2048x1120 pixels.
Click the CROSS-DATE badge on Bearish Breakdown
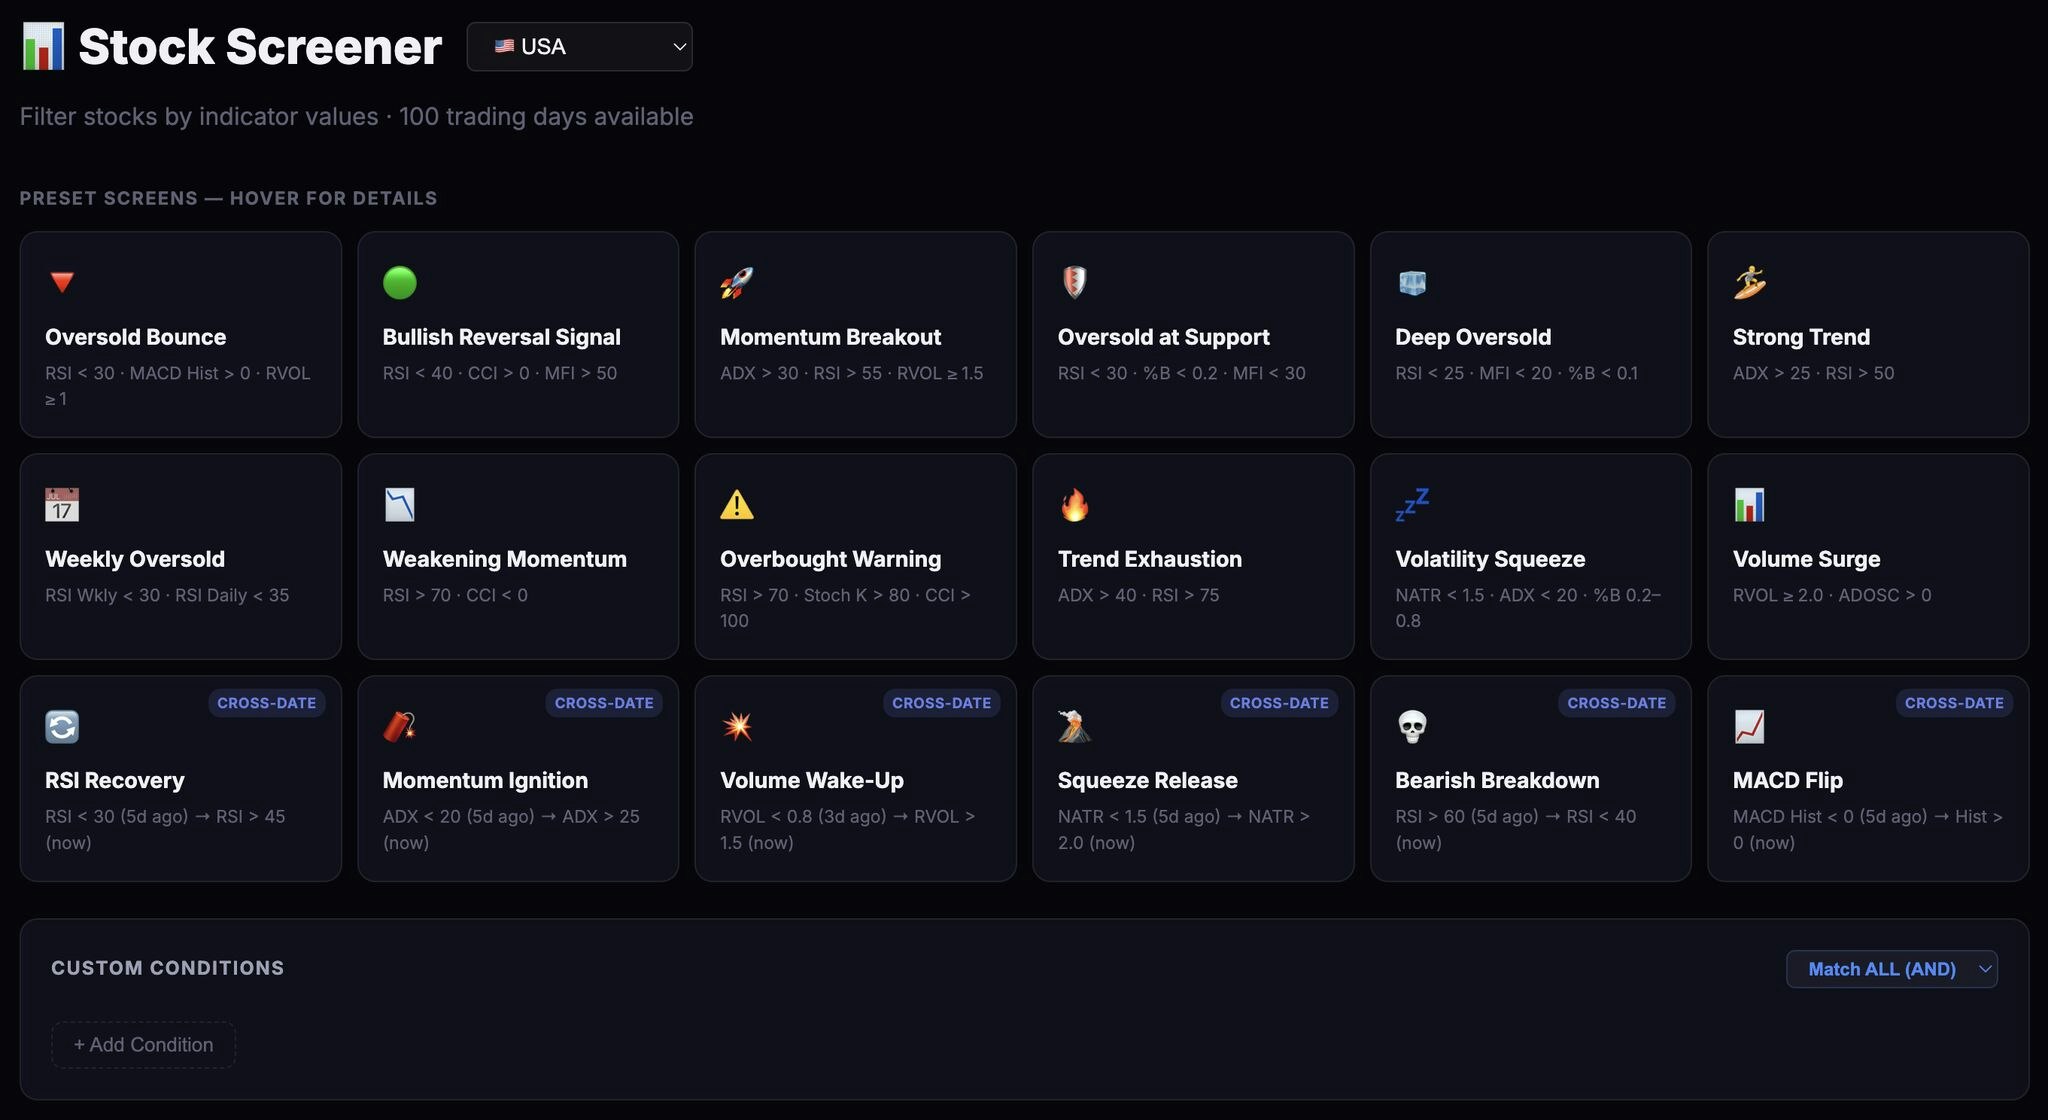1616,703
